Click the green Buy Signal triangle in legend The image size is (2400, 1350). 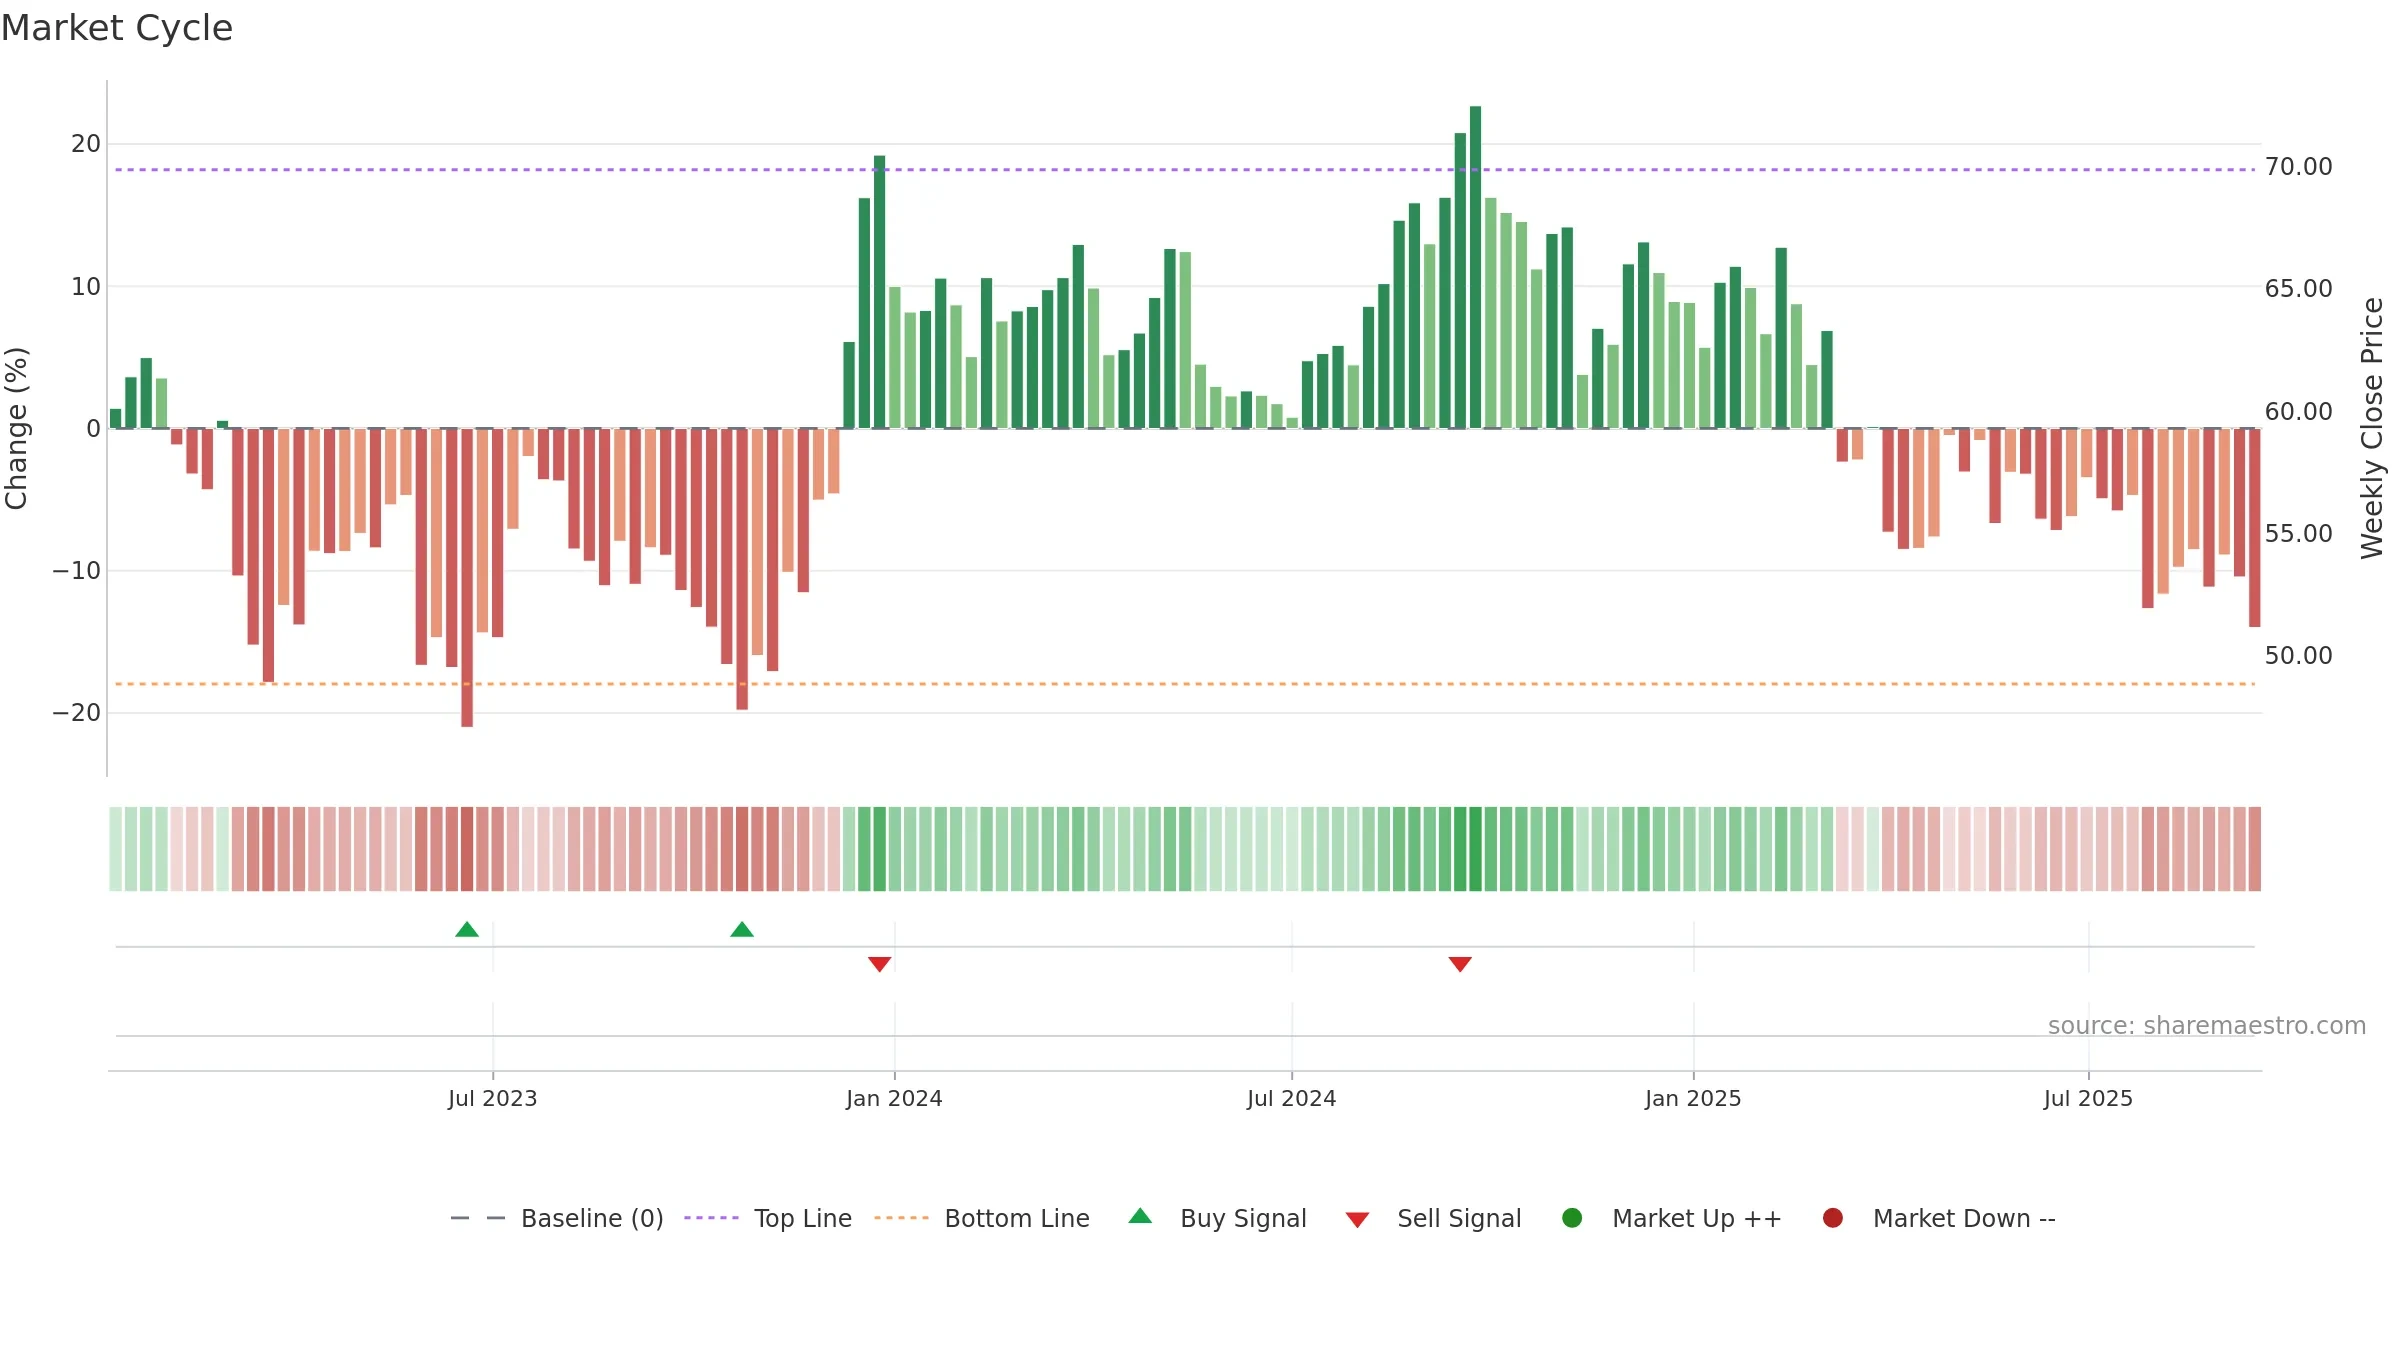coord(1140,1216)
